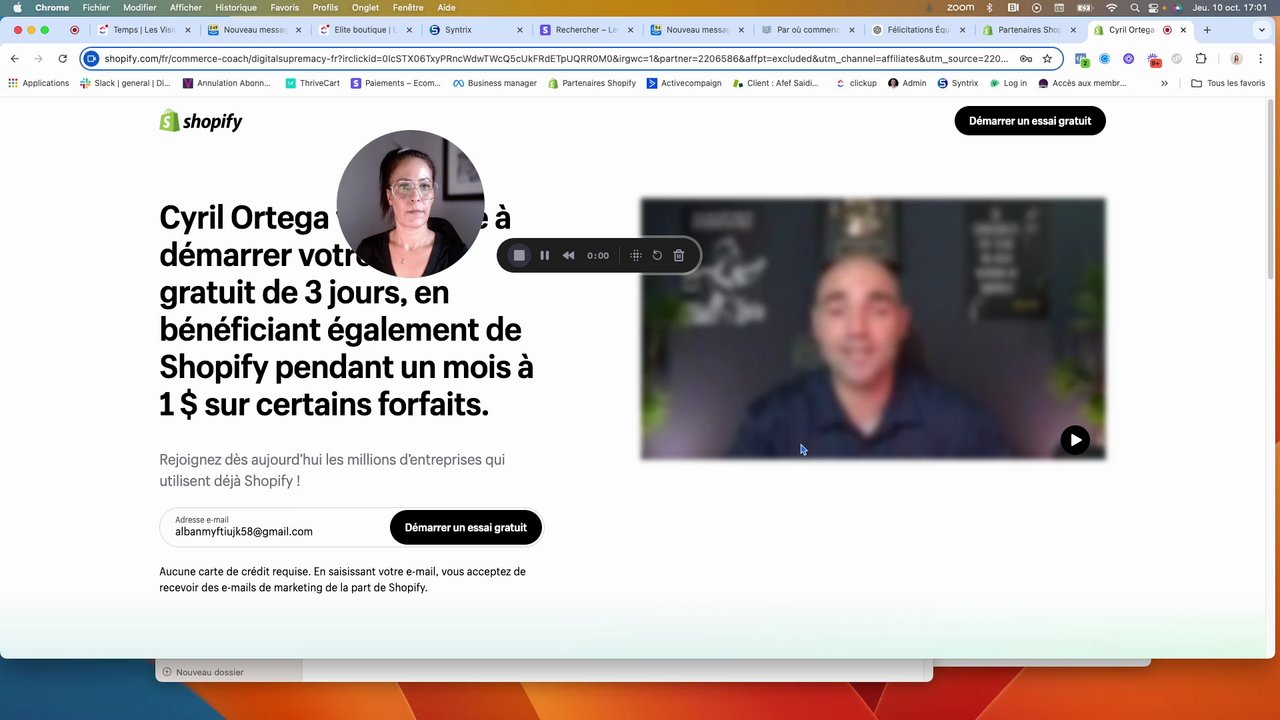Open the Fichier menu

96,7
